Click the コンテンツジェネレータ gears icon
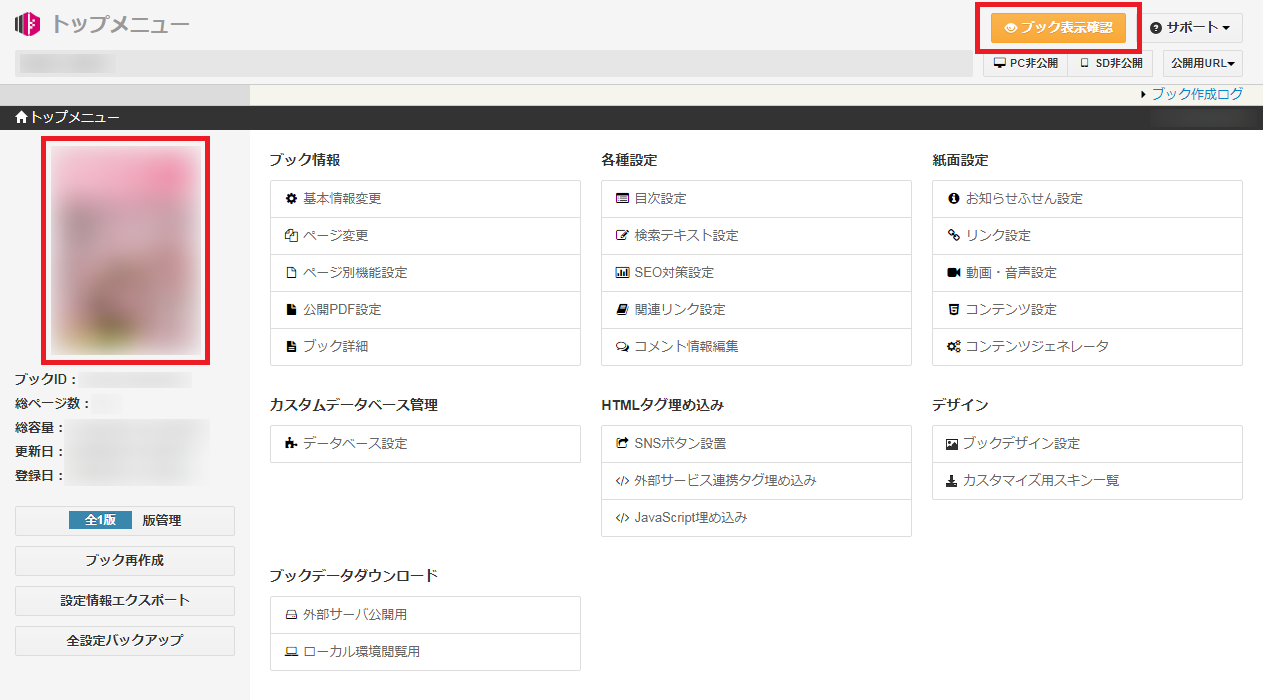This screenshot has height=700, width=1263. (953, 346)
